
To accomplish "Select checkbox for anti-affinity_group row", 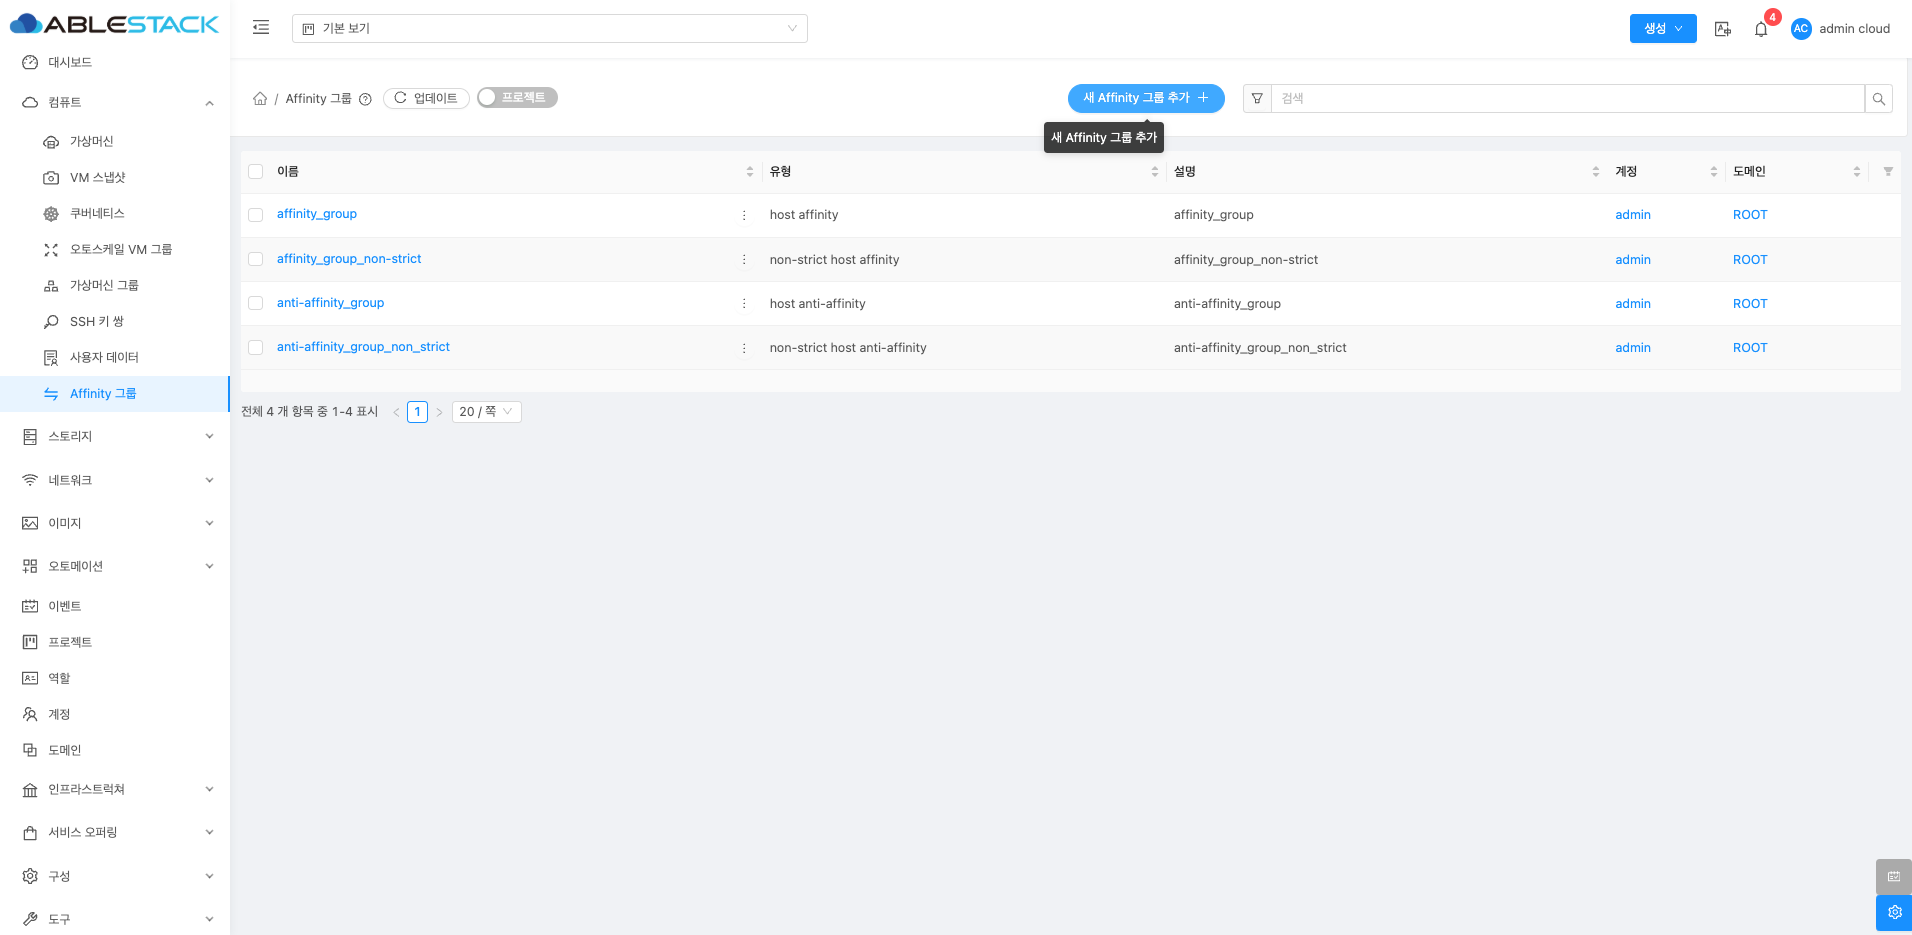I will [x=256, y=304].
